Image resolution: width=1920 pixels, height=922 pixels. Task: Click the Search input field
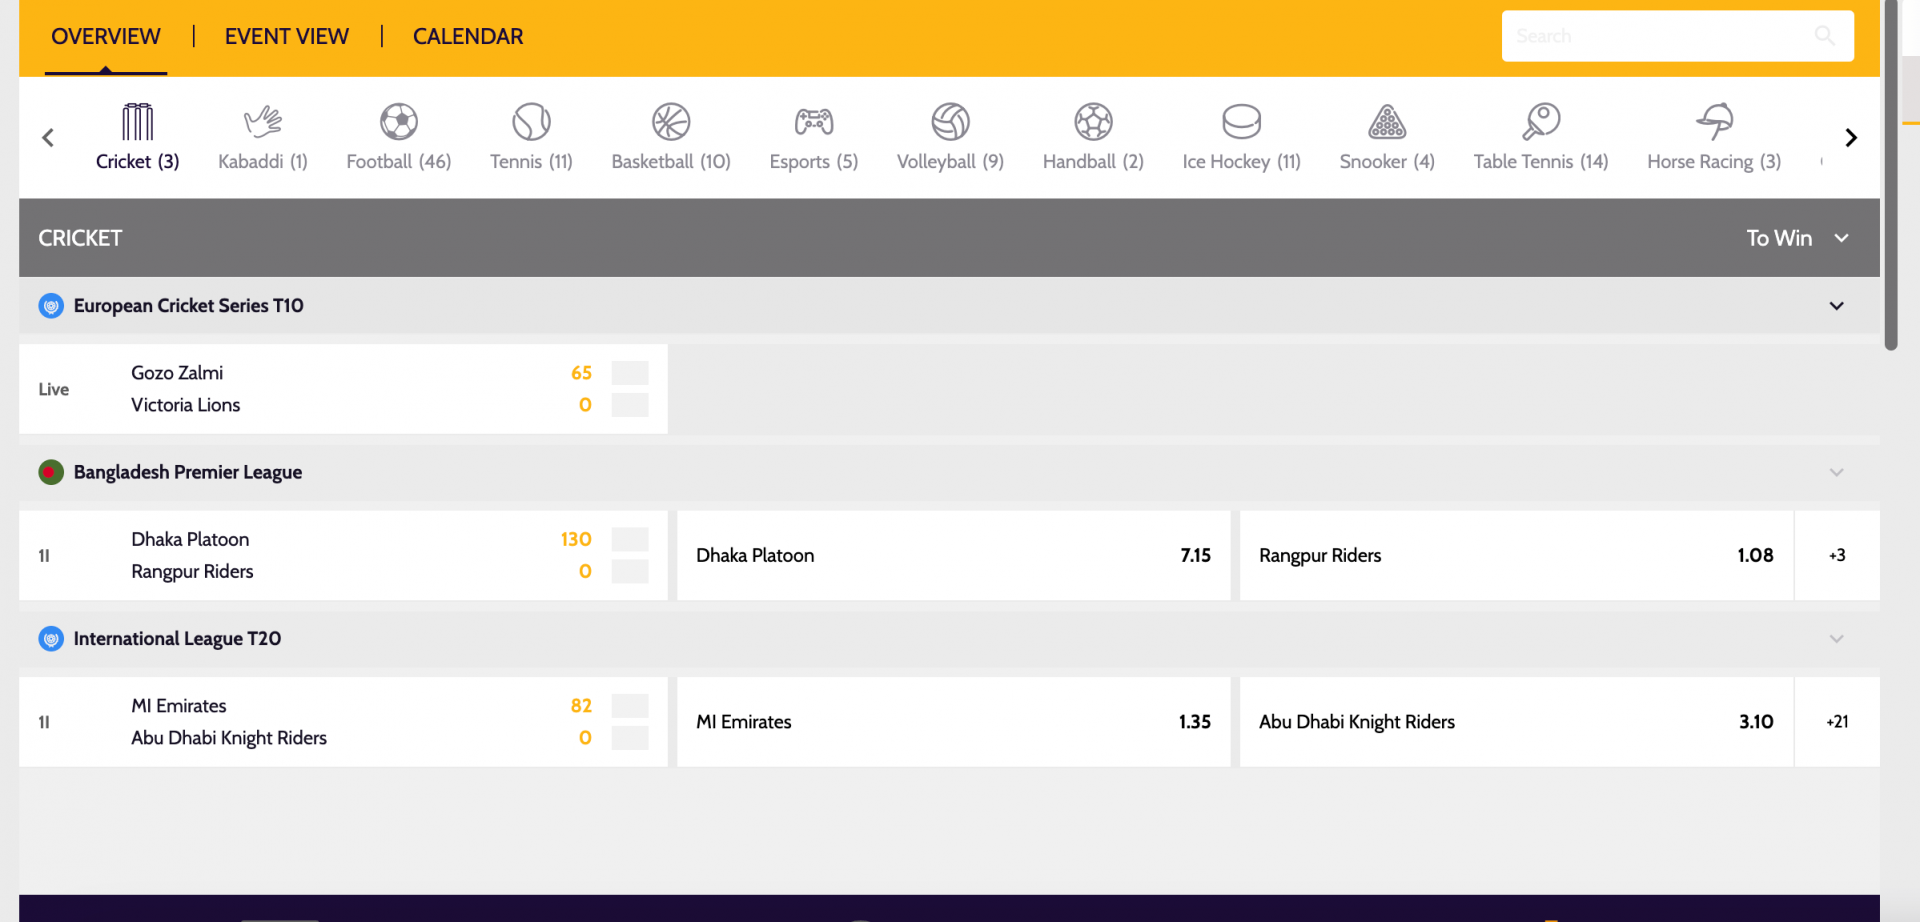coord(1660,36)
